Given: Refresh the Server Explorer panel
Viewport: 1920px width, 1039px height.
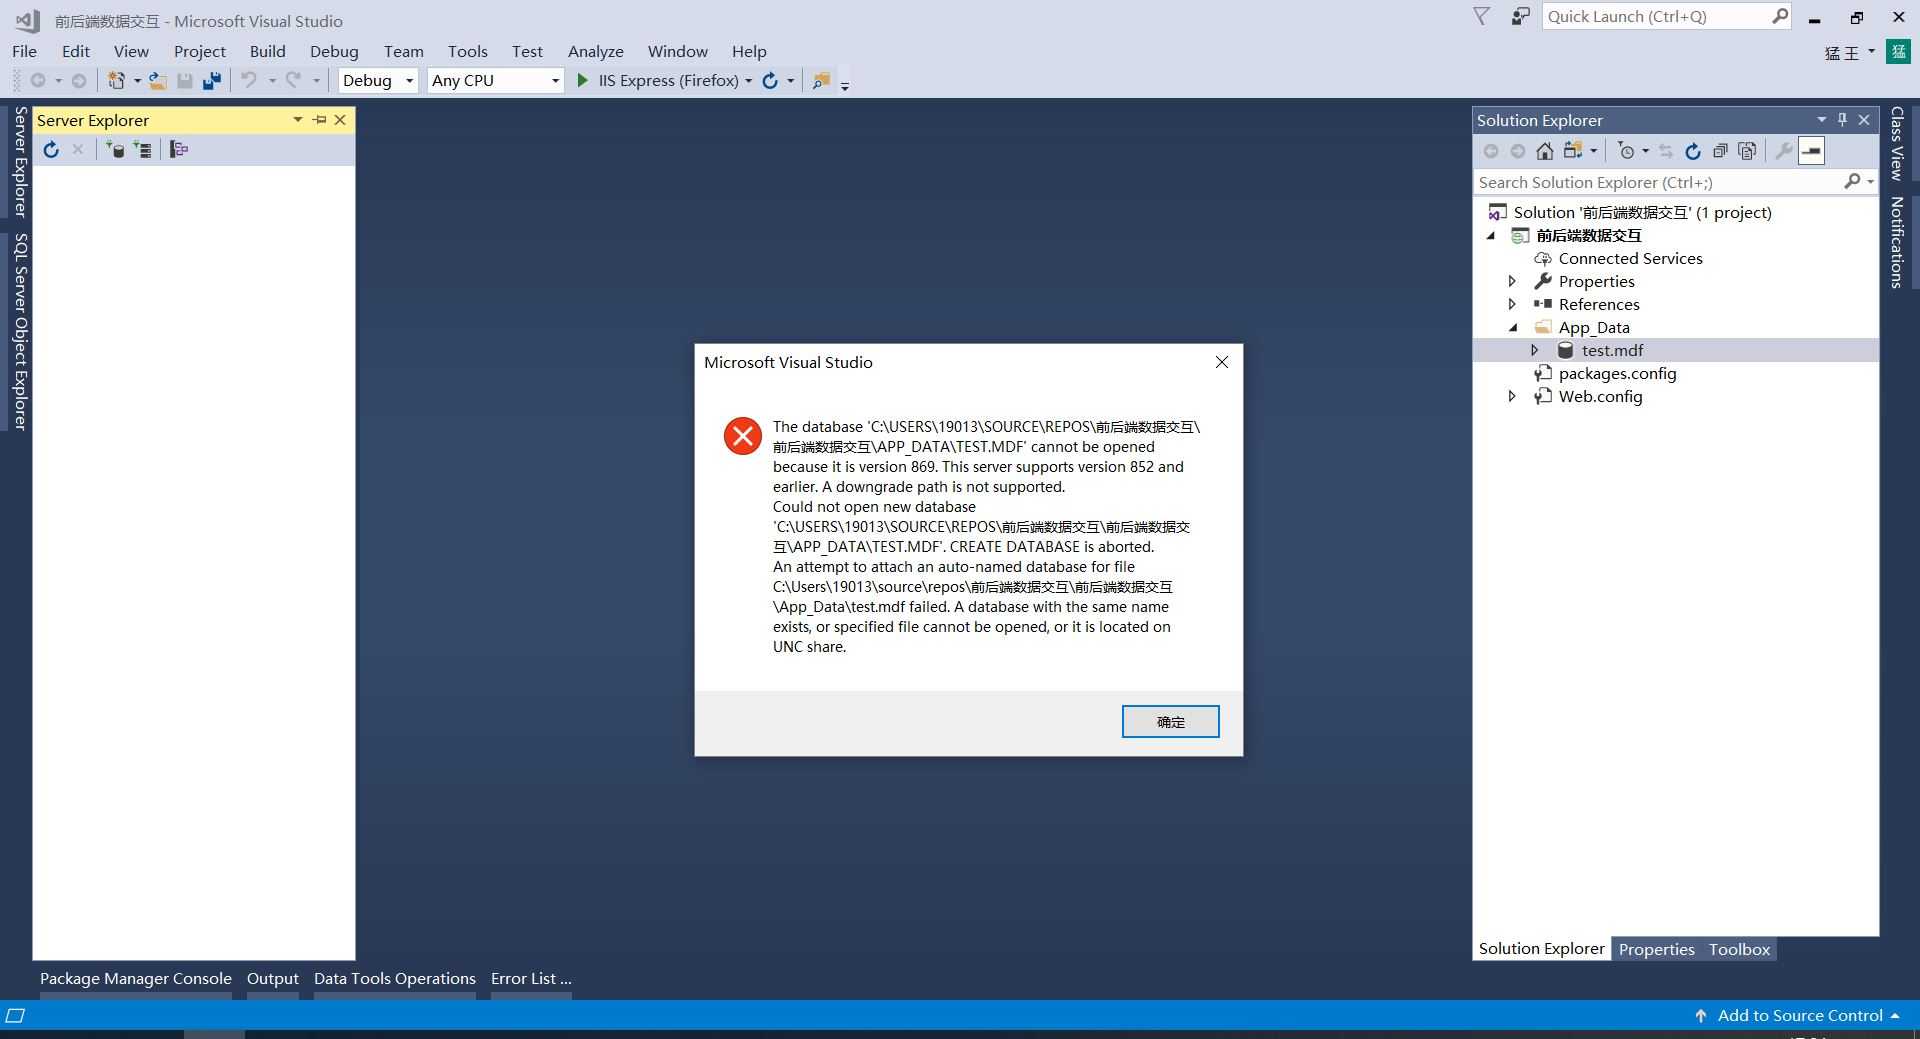Looking at the screenshot, I should (x=51, y=150).
